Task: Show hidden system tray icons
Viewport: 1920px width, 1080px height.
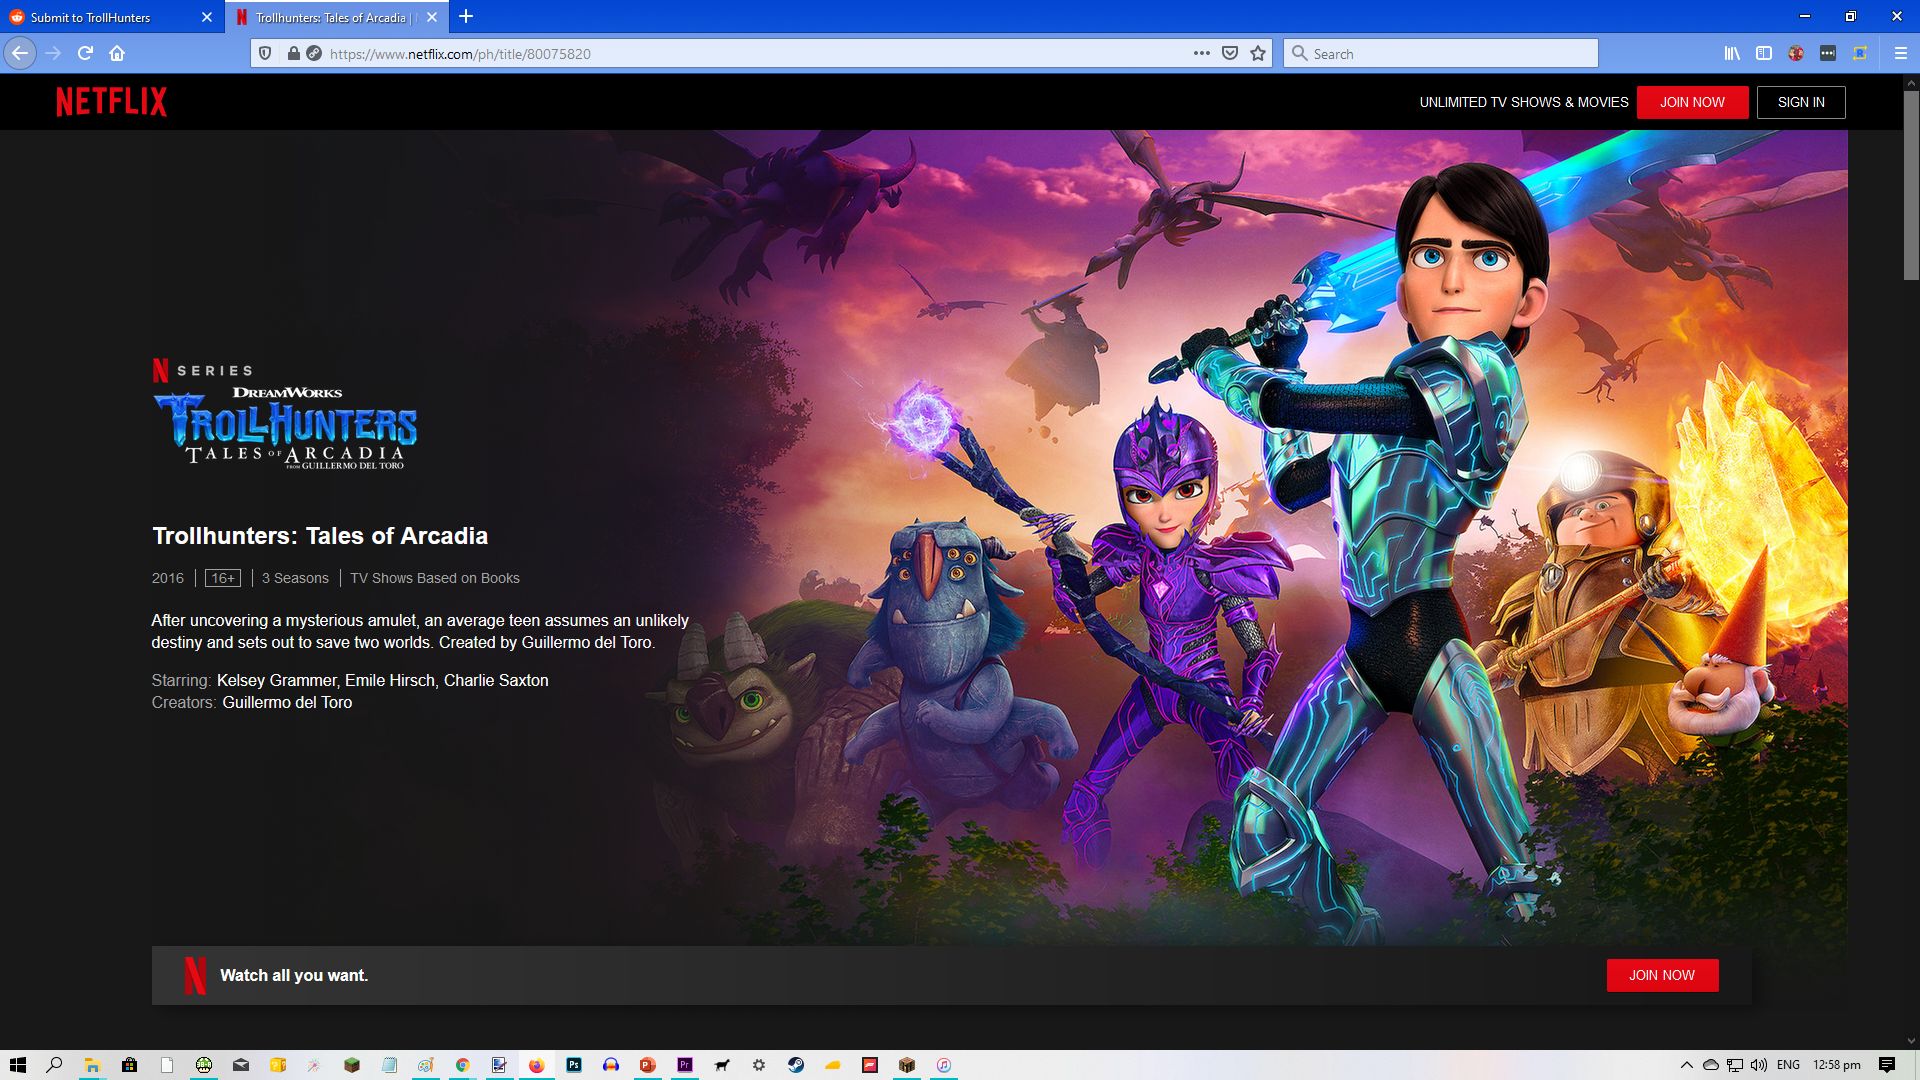Action: (x=1686, y=1065)
